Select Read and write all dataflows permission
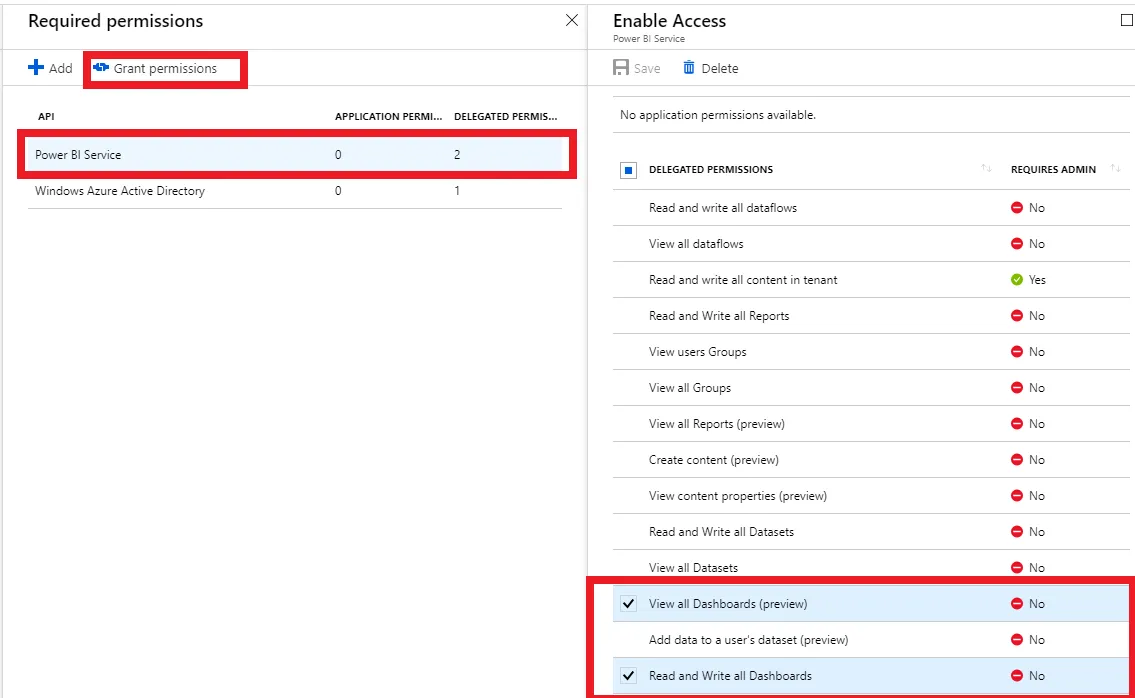Screen dimensions: 1135x698 (x=723, y=208)
